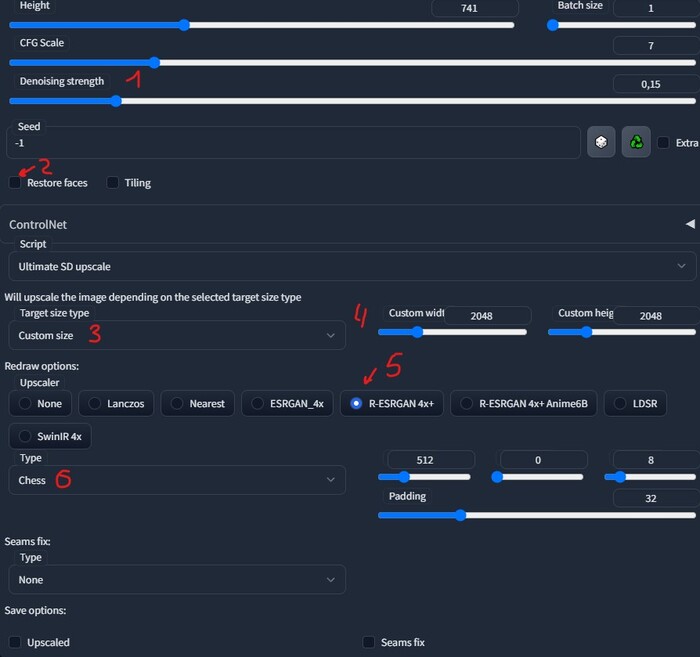Click the CFG Scale slider handle
Screen dimensions: 700x657
click(x=154, y=62)
